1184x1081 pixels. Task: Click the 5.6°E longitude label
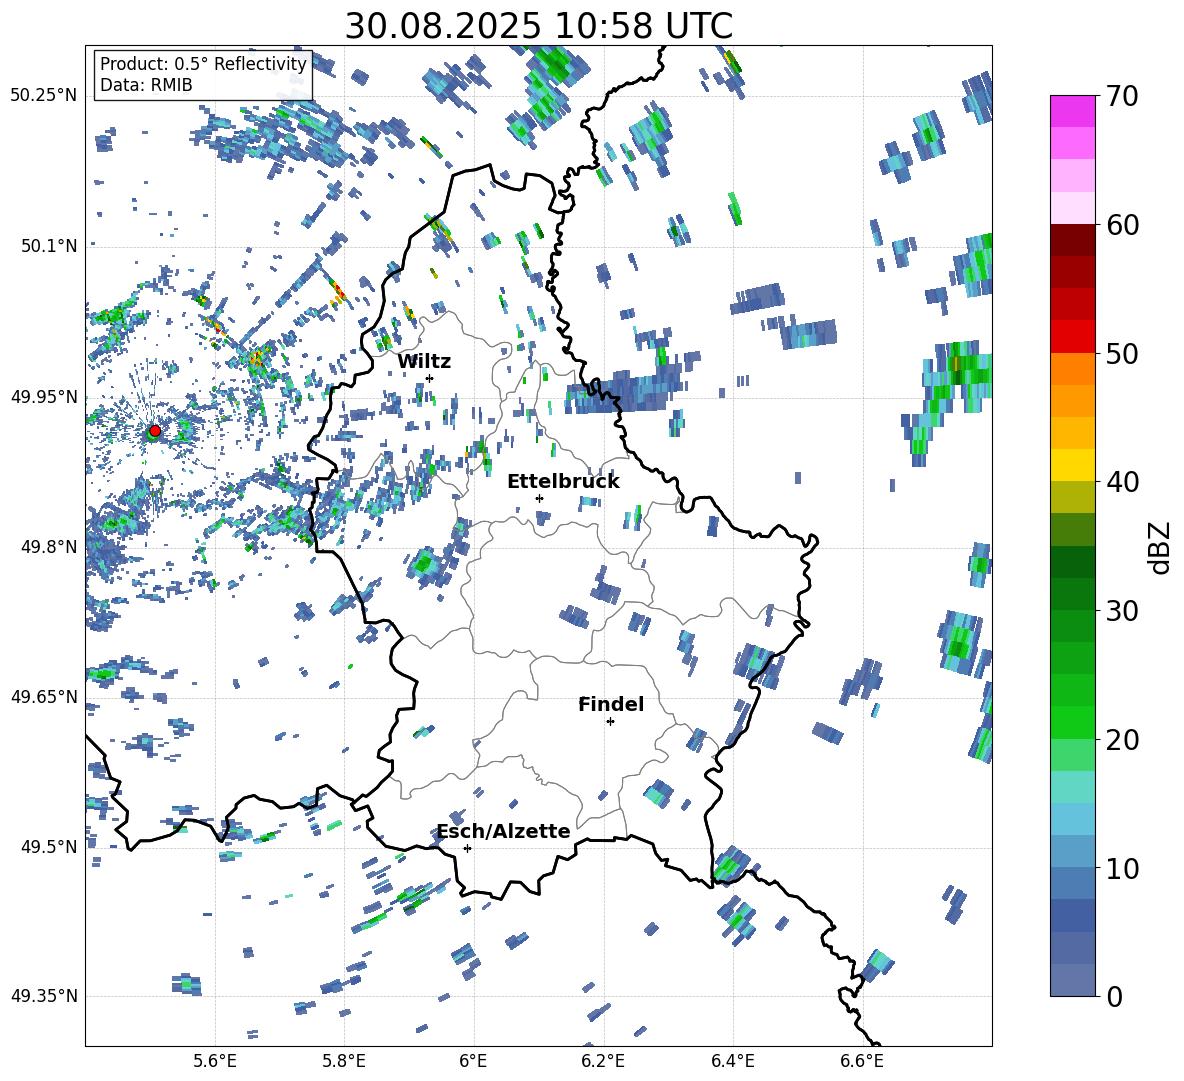point(215,1061)
